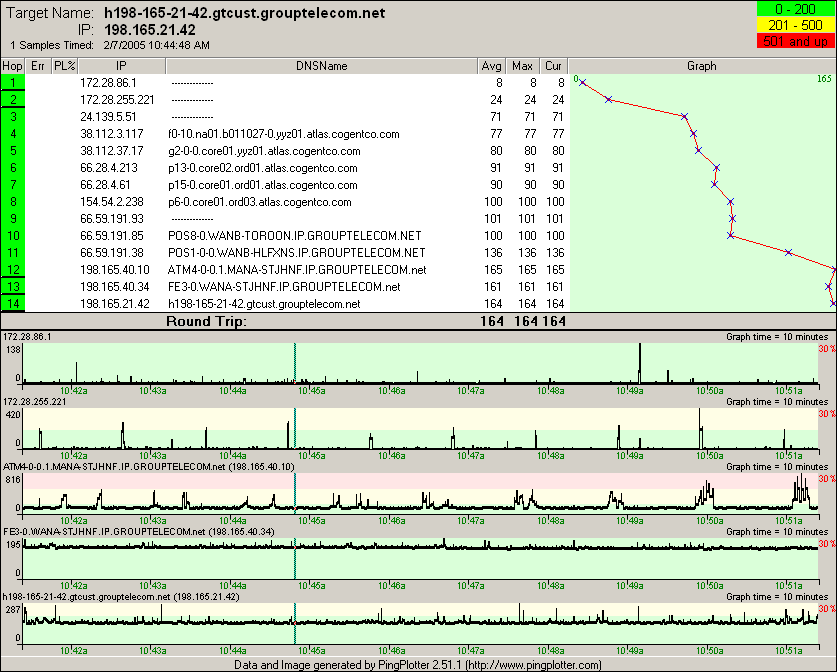
Task: Select the 198.165.40.10 IP row
Action: (x=115, y=269)
